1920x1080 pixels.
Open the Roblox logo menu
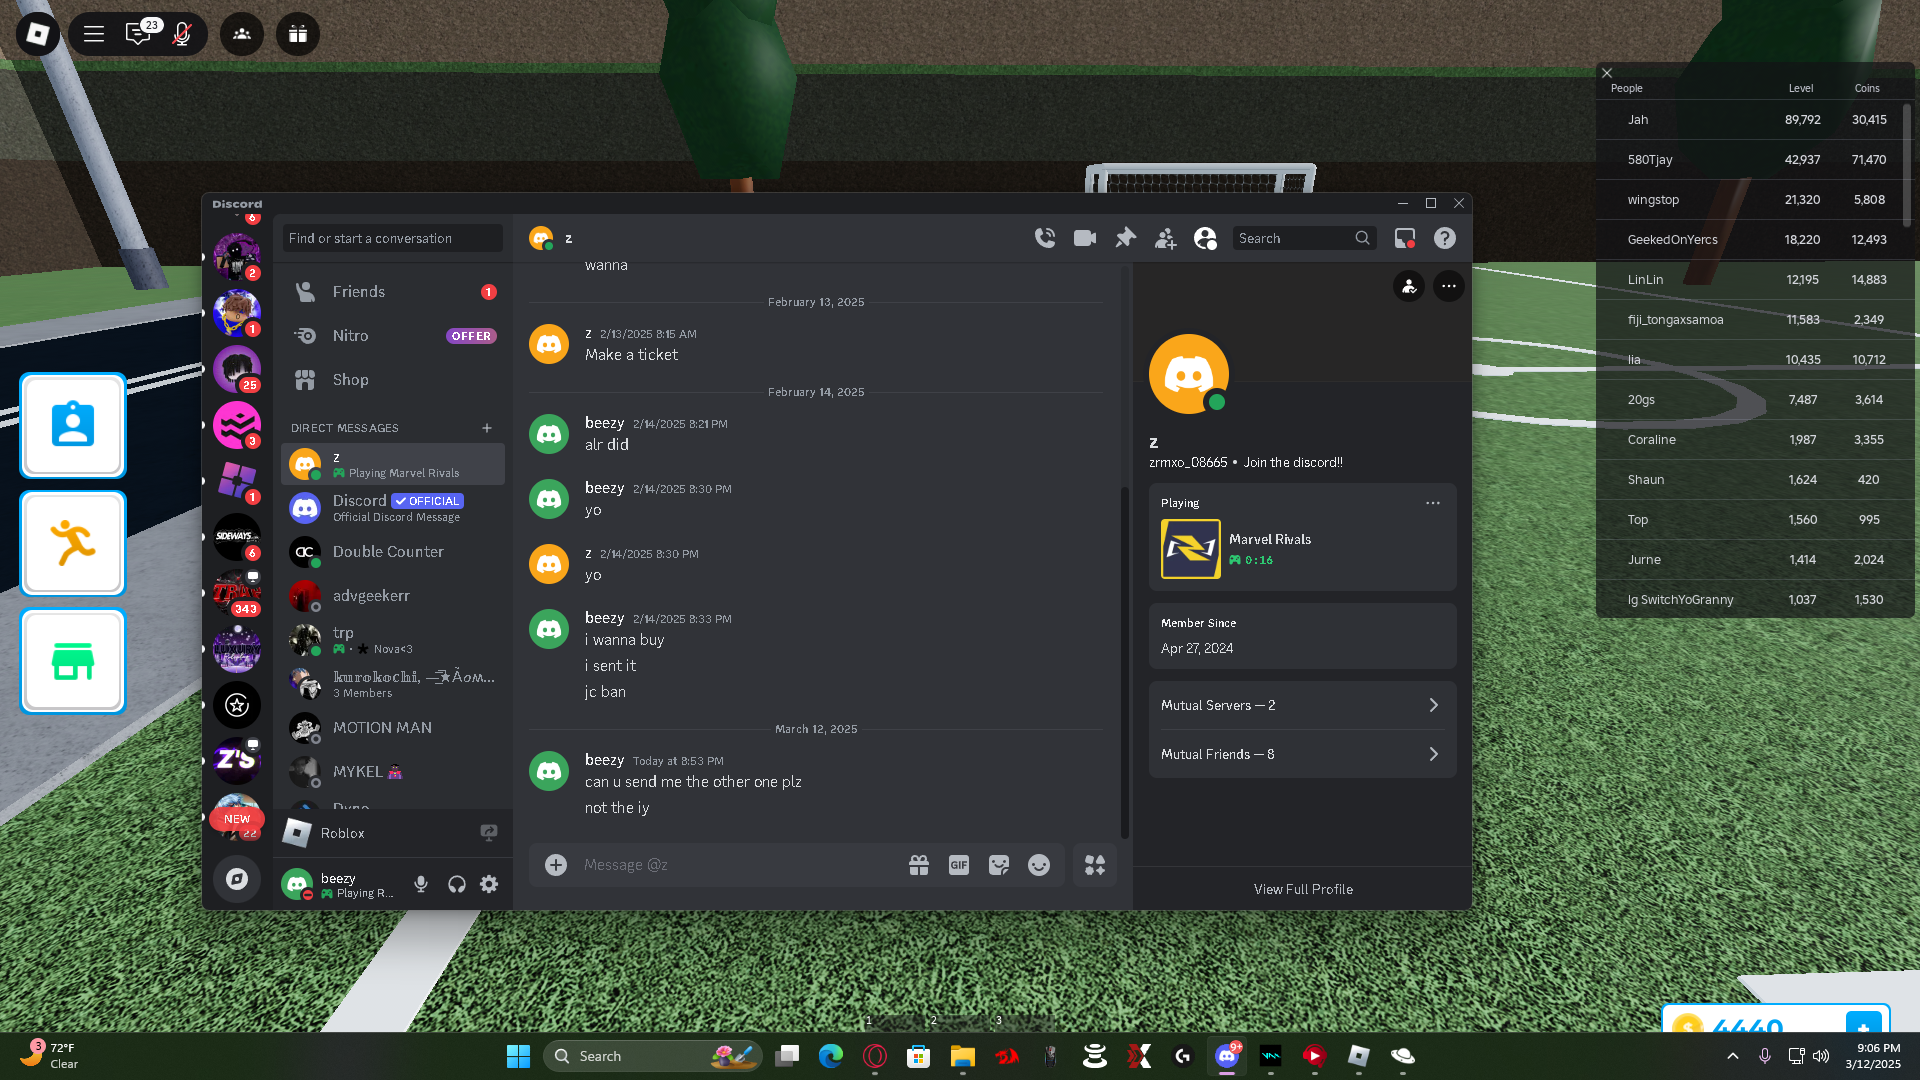click(38, 34)
